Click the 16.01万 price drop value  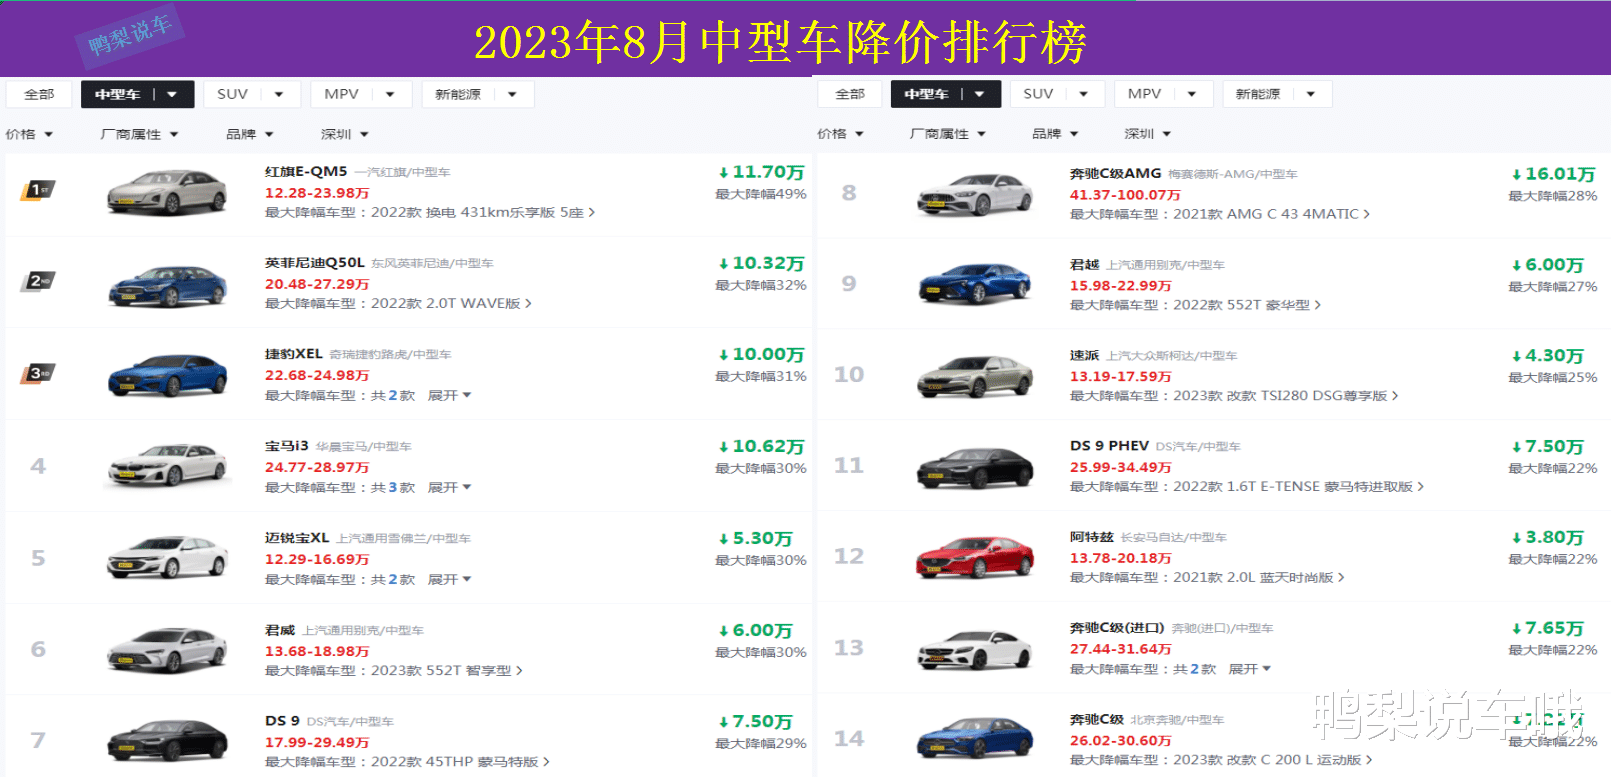click(1553, 174)
